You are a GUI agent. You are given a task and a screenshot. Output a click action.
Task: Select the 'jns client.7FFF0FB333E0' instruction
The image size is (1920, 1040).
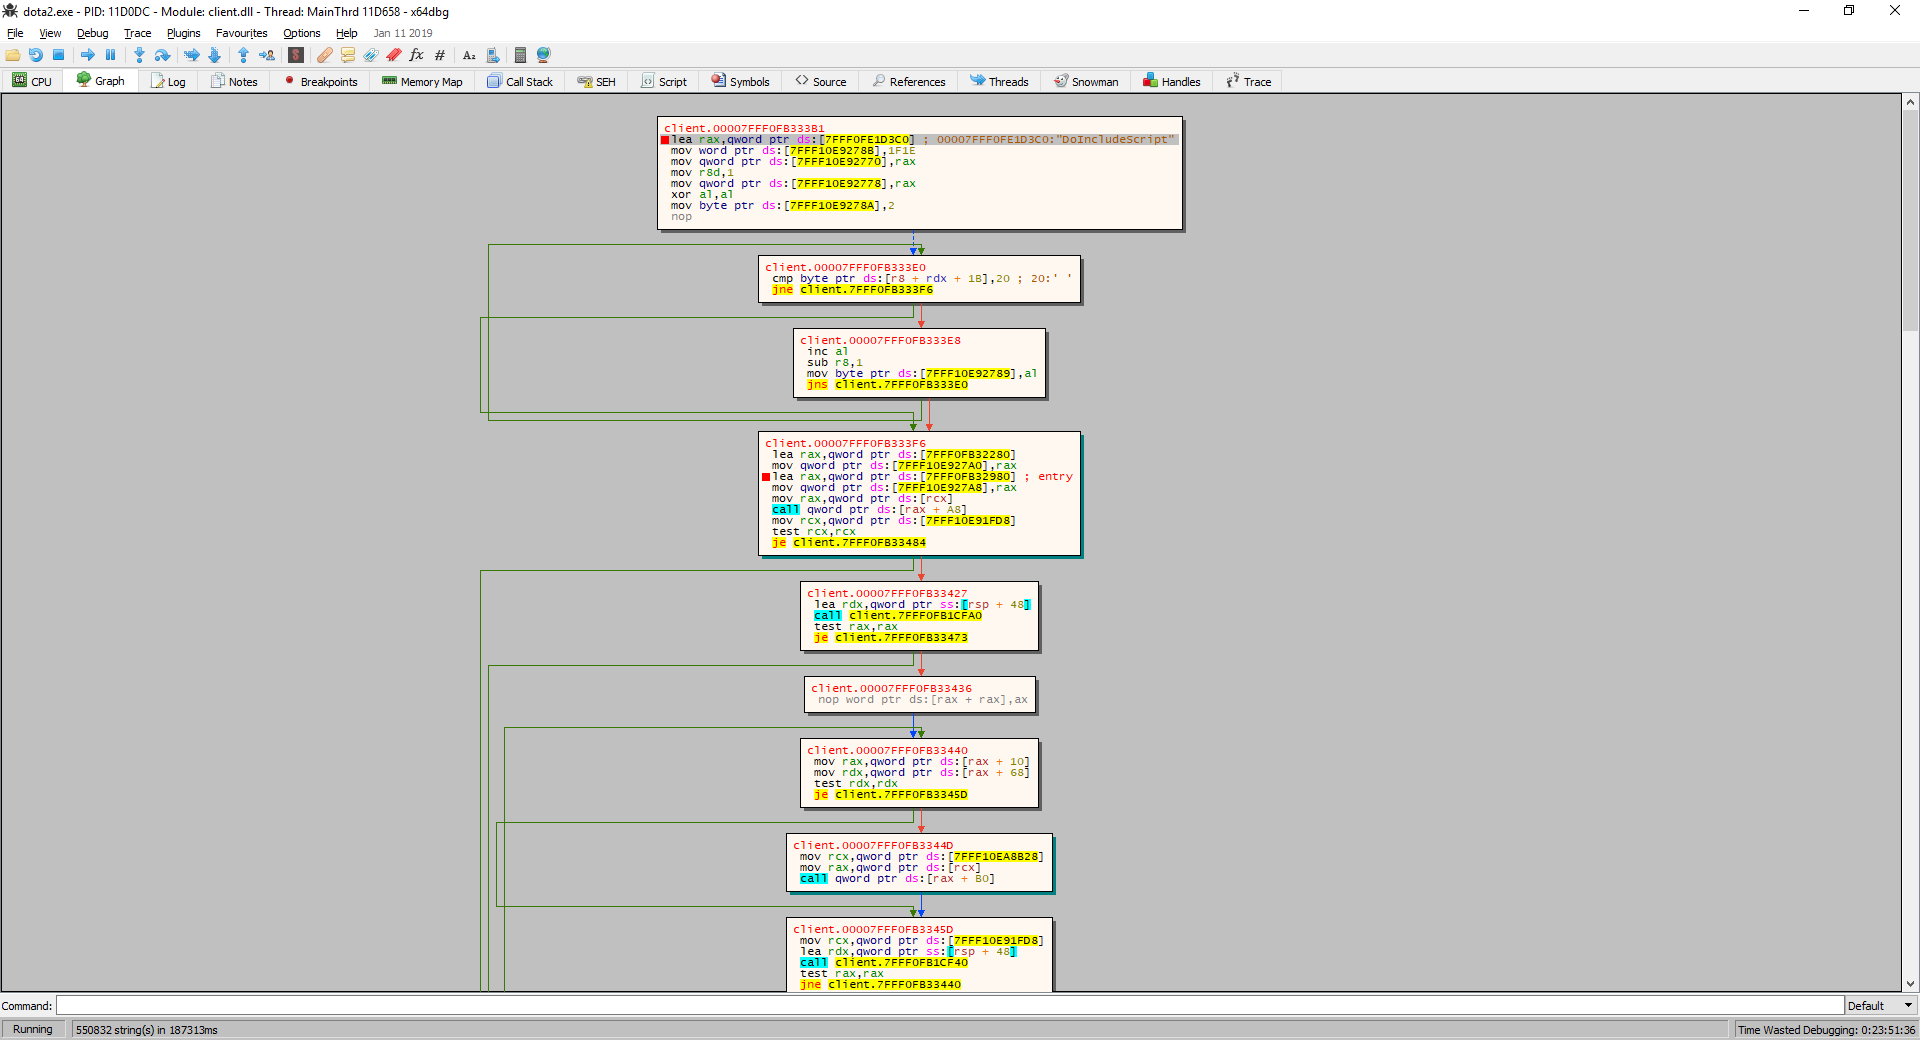coord(887,385)
